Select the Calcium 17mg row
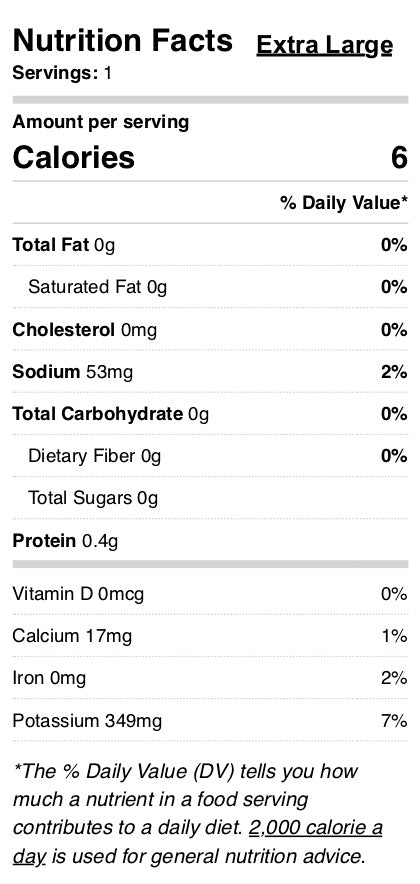The image size is (420, 884). [x=210, y=636]
